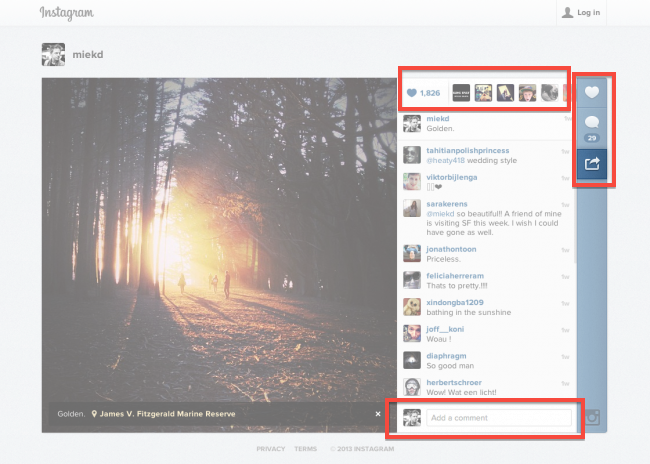This screenshot has height=464, width=650.
Task: Click the 'Wow! Wat een licht!' comment text
Action: (461, 392)
